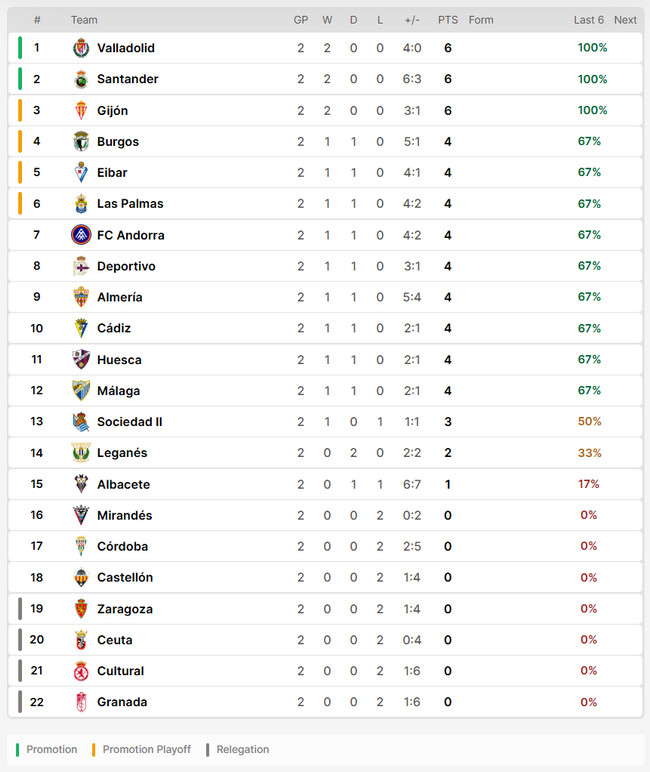
Task: Sort standings by Last 6 column
Action: pos(588,20)
